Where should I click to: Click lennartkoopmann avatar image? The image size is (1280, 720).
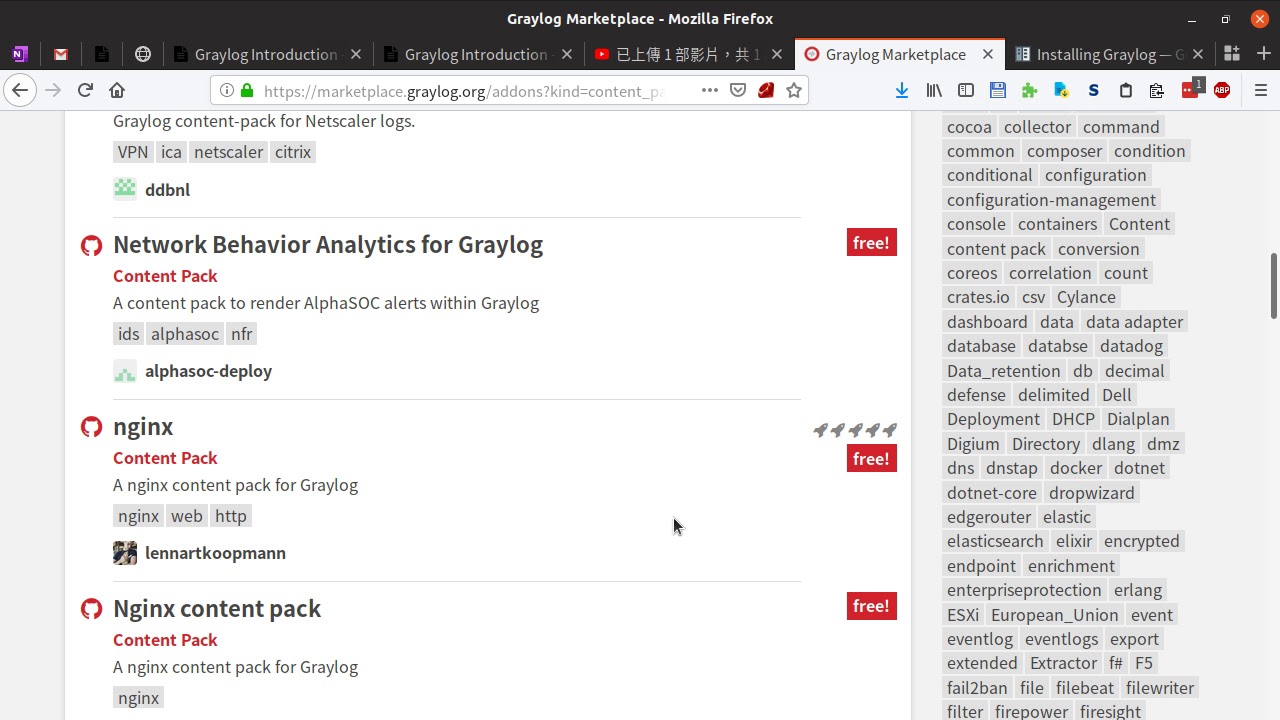[125, 553]
